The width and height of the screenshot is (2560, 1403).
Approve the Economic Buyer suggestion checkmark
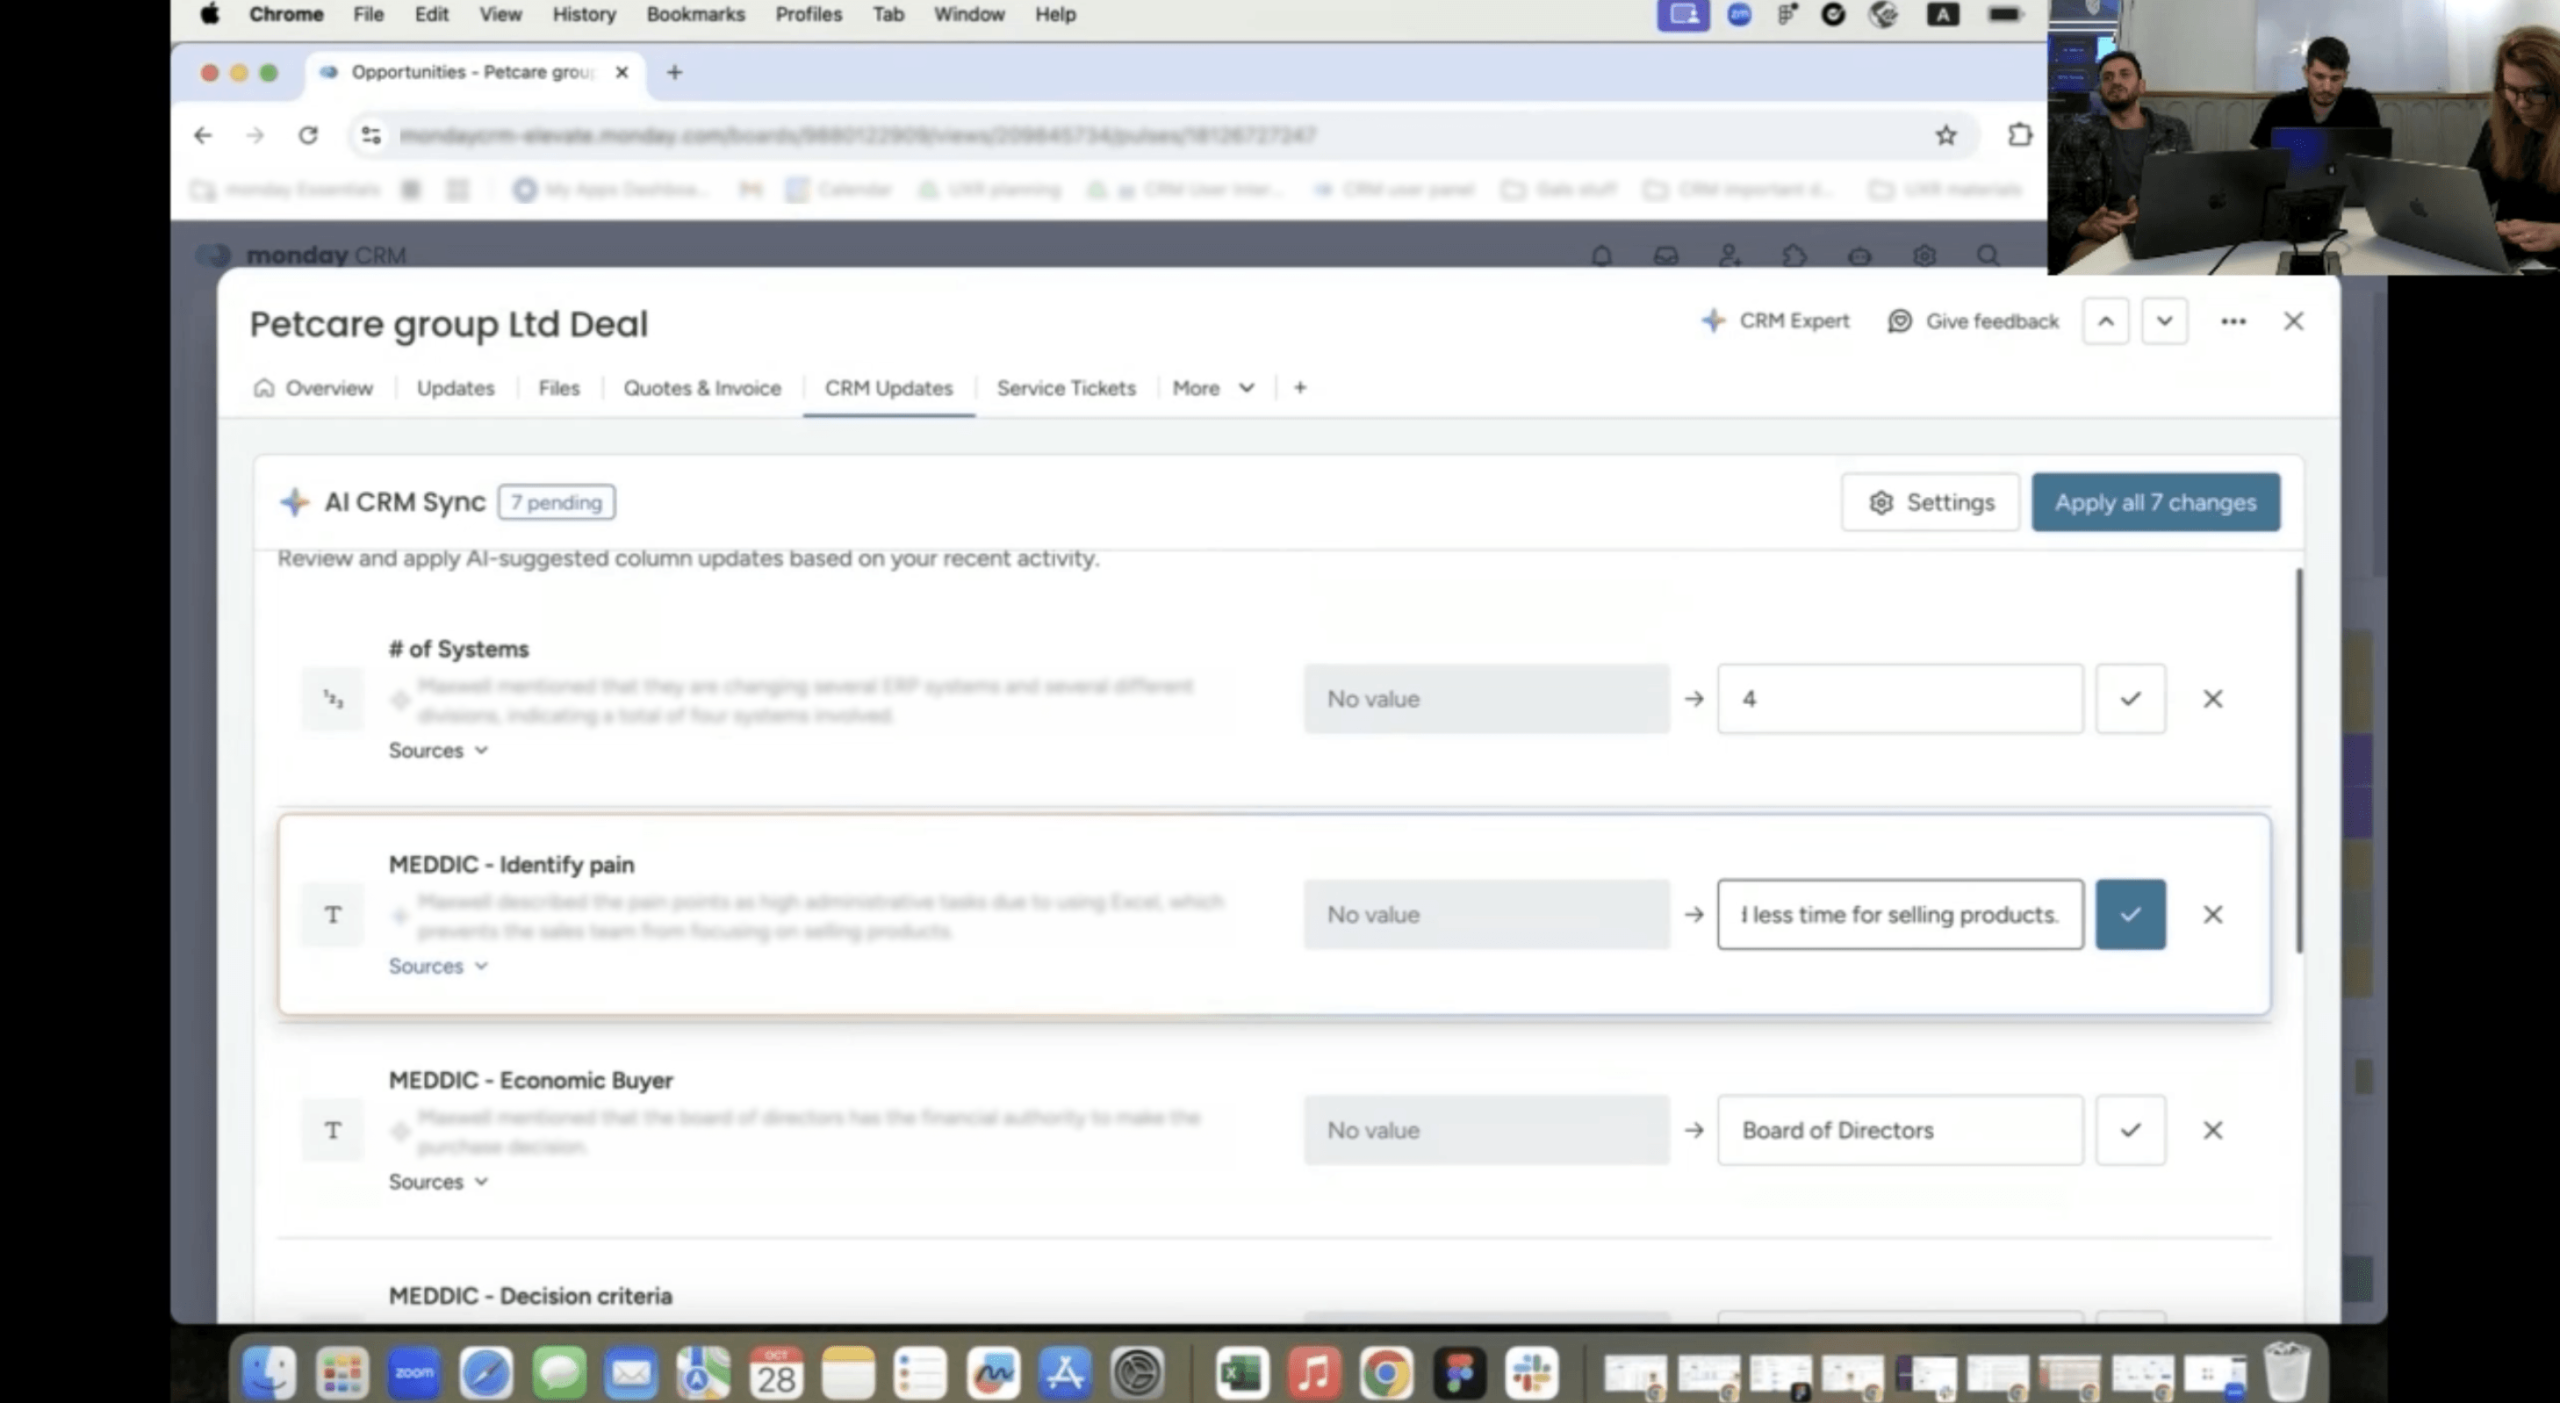(x=2131, y=1130)
